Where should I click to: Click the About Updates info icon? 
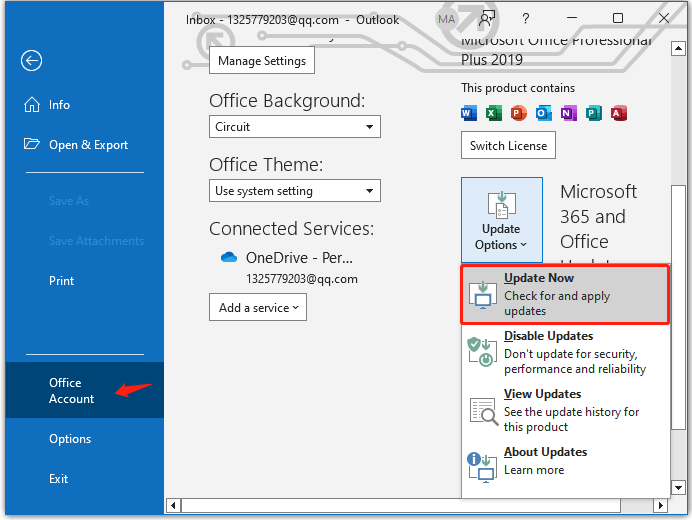(481, 467)
